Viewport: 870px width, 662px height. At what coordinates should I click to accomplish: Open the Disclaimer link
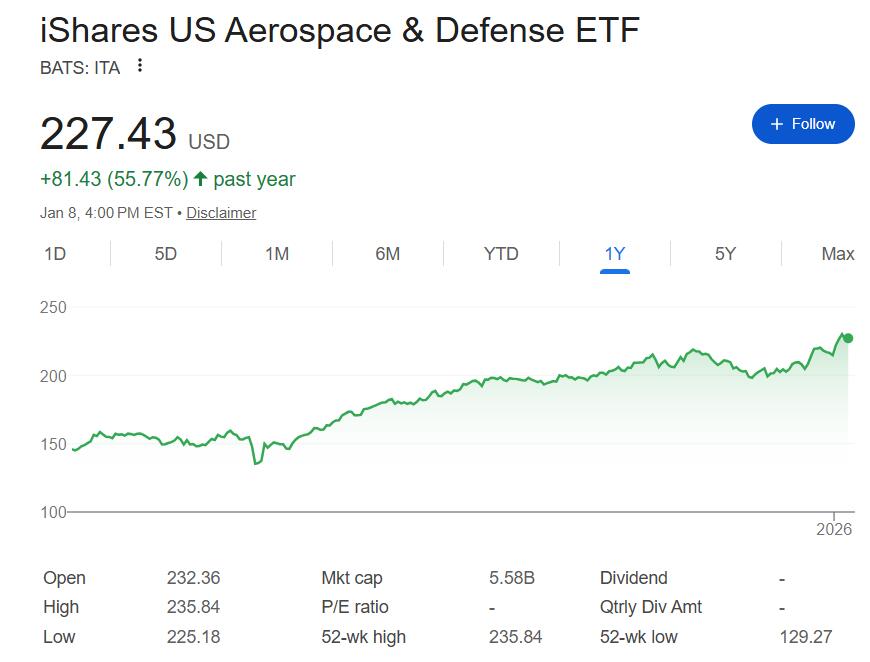[x=221, y=213]
